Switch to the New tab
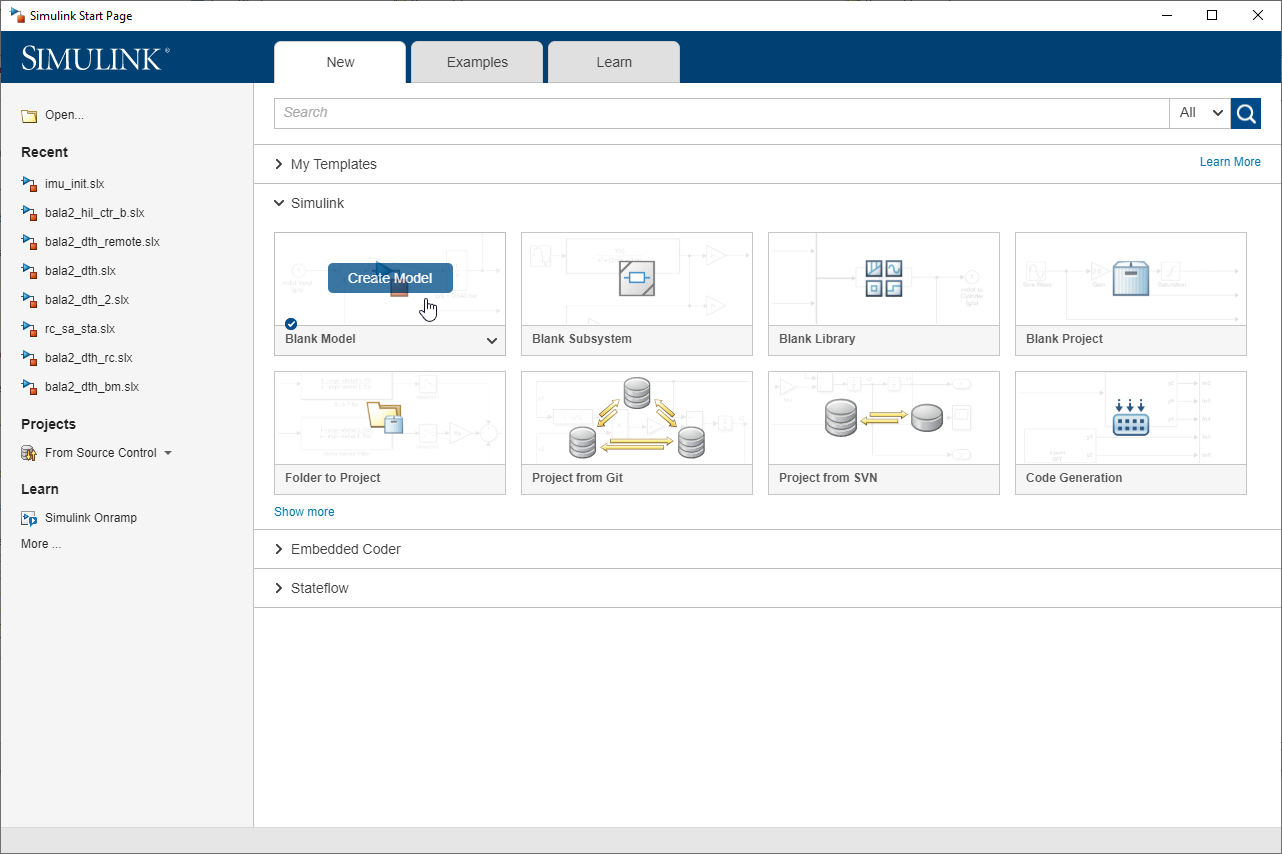The width and height of the screenshot is (1282, 854). (x=340, y=62)
